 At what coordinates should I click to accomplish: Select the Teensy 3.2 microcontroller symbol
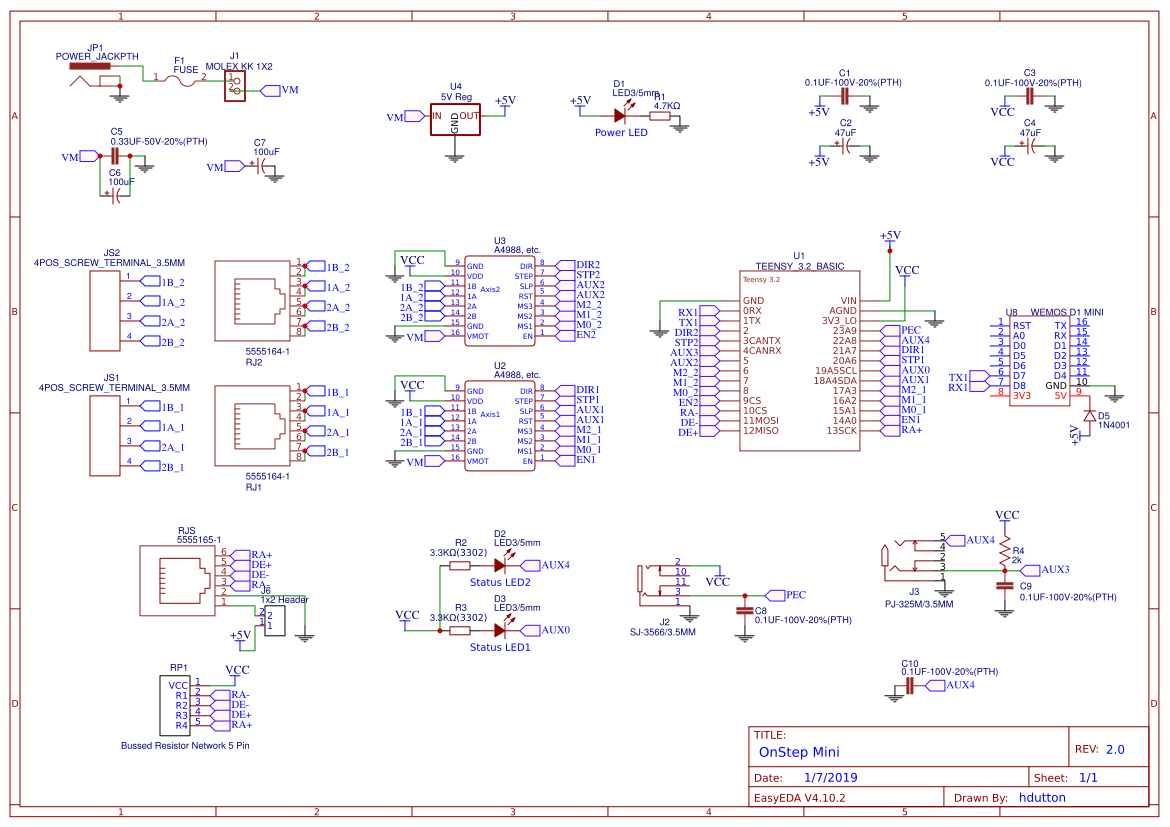click(x=800, y=360)
